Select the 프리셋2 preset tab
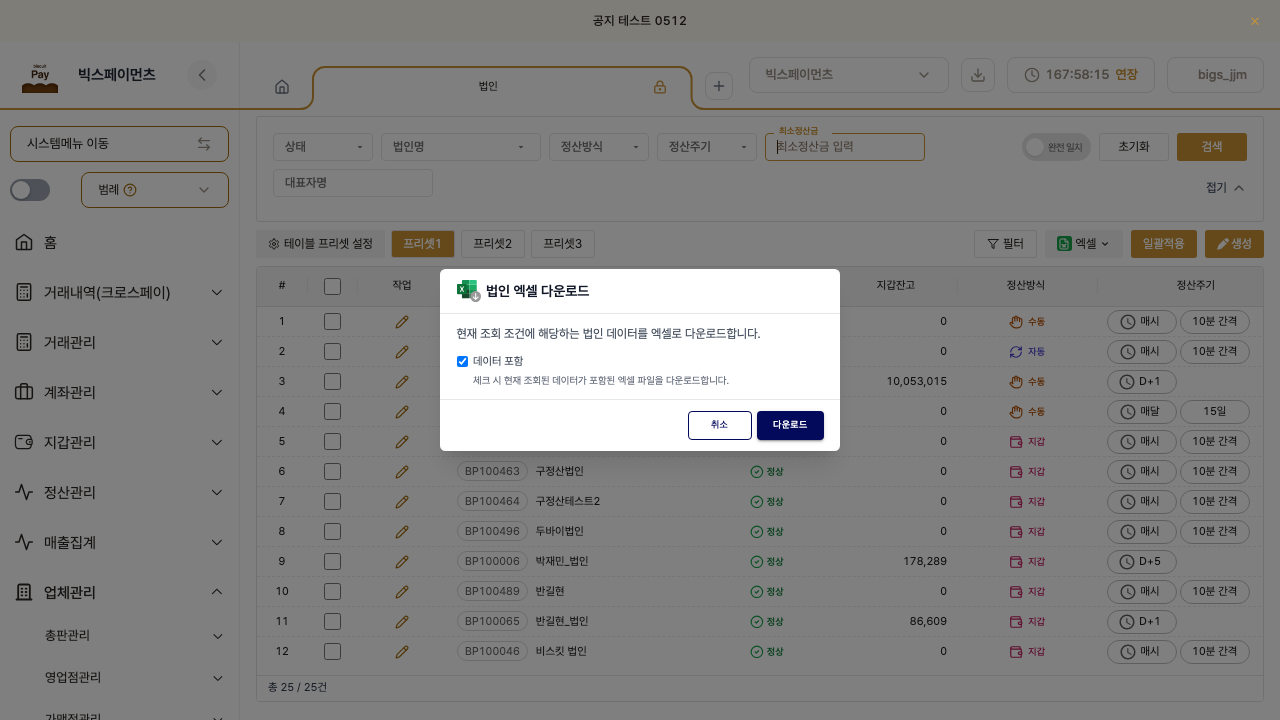The width and height of the screenshot is (1280, 720). tap(493, 243)
